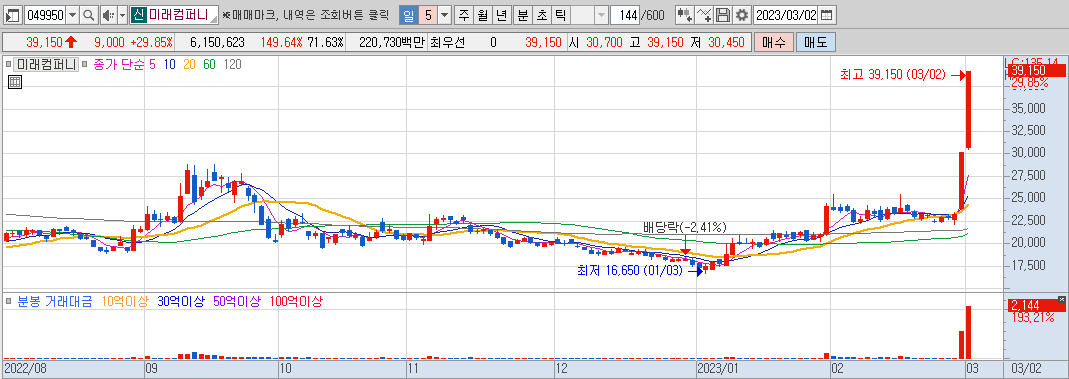Click the grid table icon under the legend
Viewport: 1069px width, 379px height.
click(15, 82)
